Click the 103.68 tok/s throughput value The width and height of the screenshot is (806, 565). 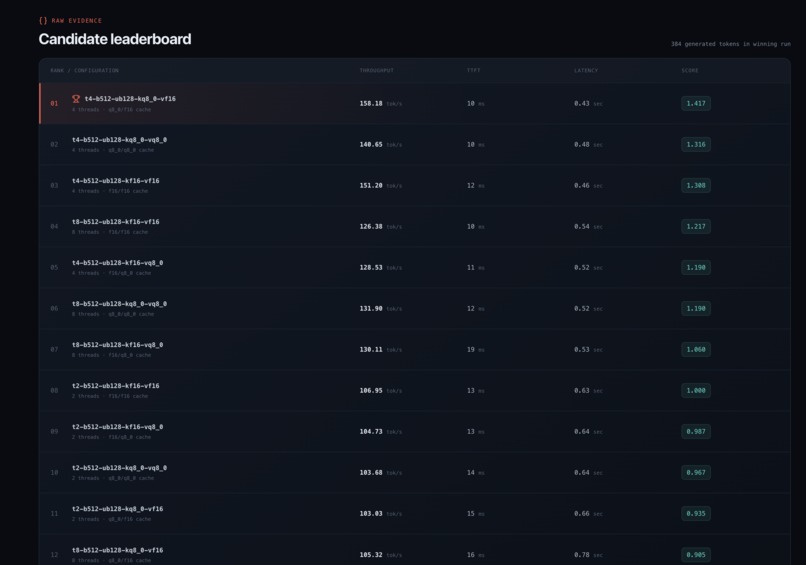click(x=381, y=472)
